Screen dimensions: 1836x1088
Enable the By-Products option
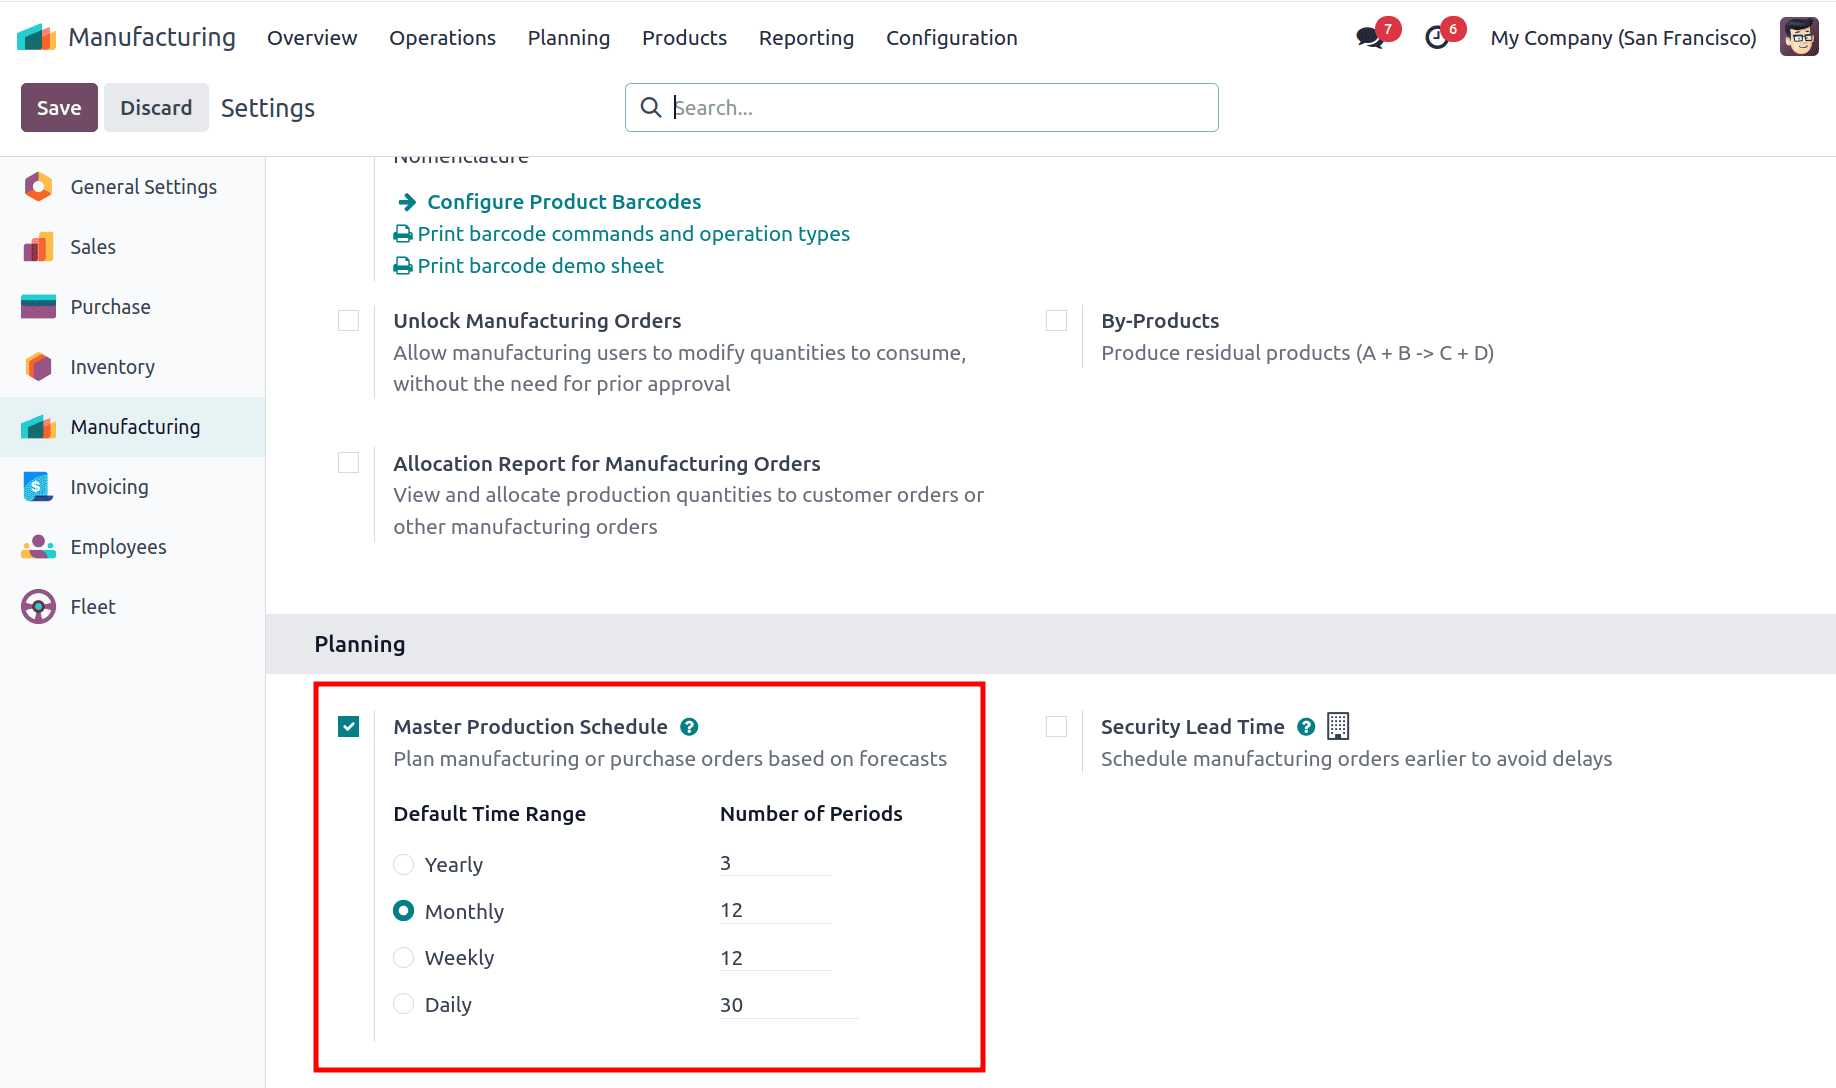tap(1056, 320)
